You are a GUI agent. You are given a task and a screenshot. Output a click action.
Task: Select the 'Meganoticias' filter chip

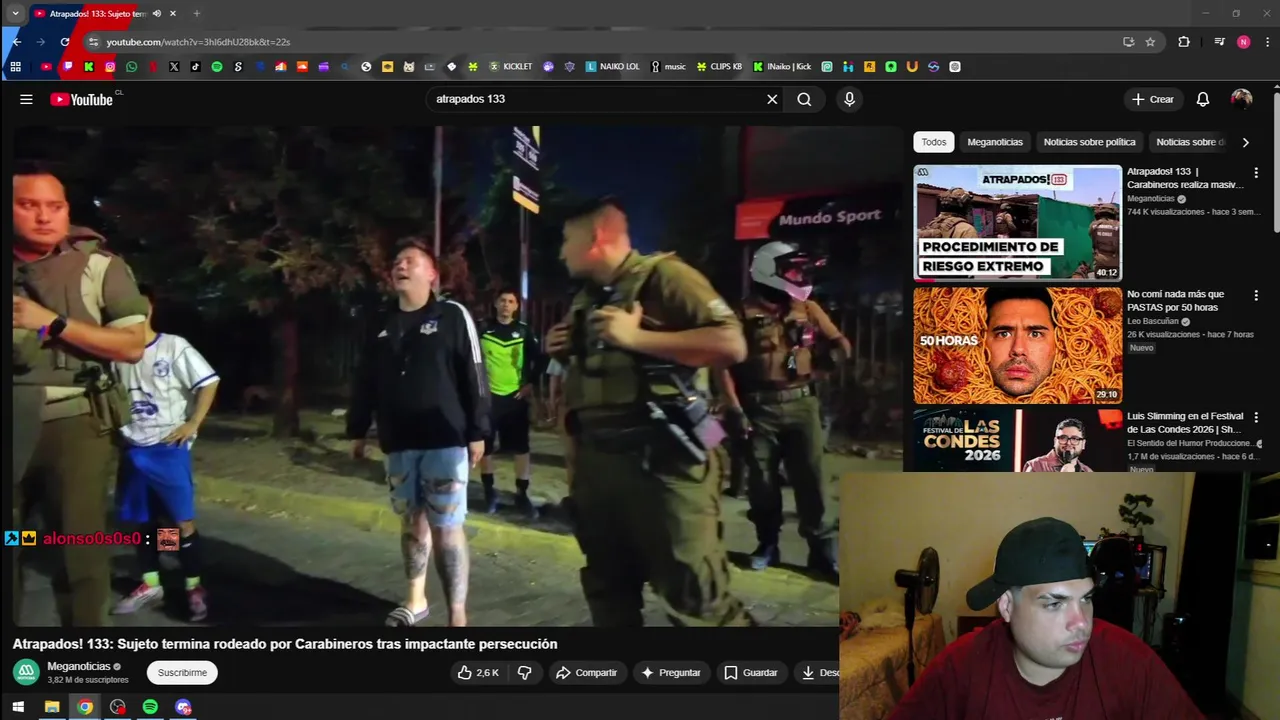click(x=995, y=142)
